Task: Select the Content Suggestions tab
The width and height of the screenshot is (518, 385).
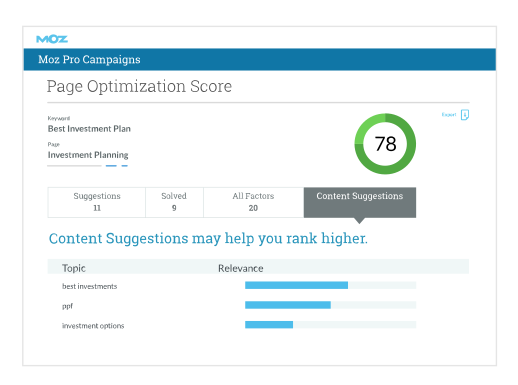Action: click(x=360, y=202)
